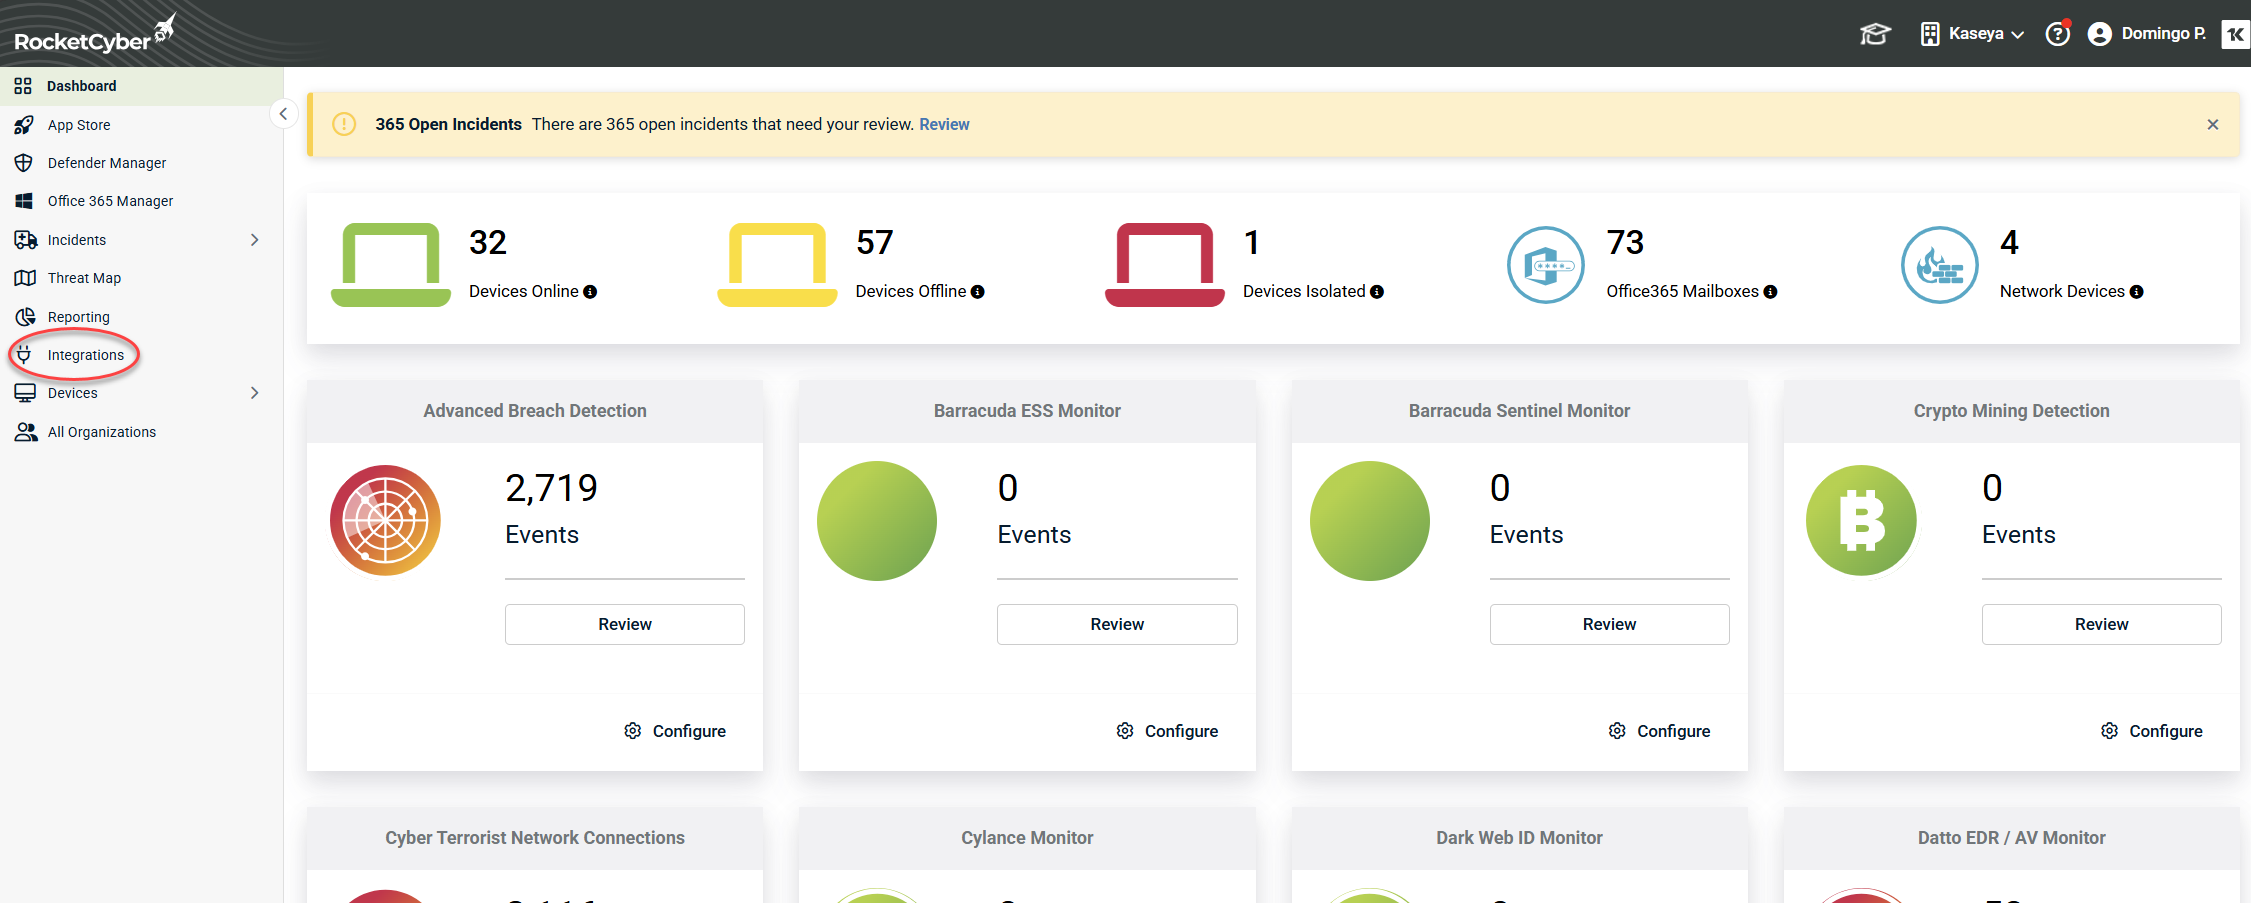2251x903 pixels.
Task: Open the Kaseya K app launcher icon
Action: pyautogui.click(x=2235, y=34)
